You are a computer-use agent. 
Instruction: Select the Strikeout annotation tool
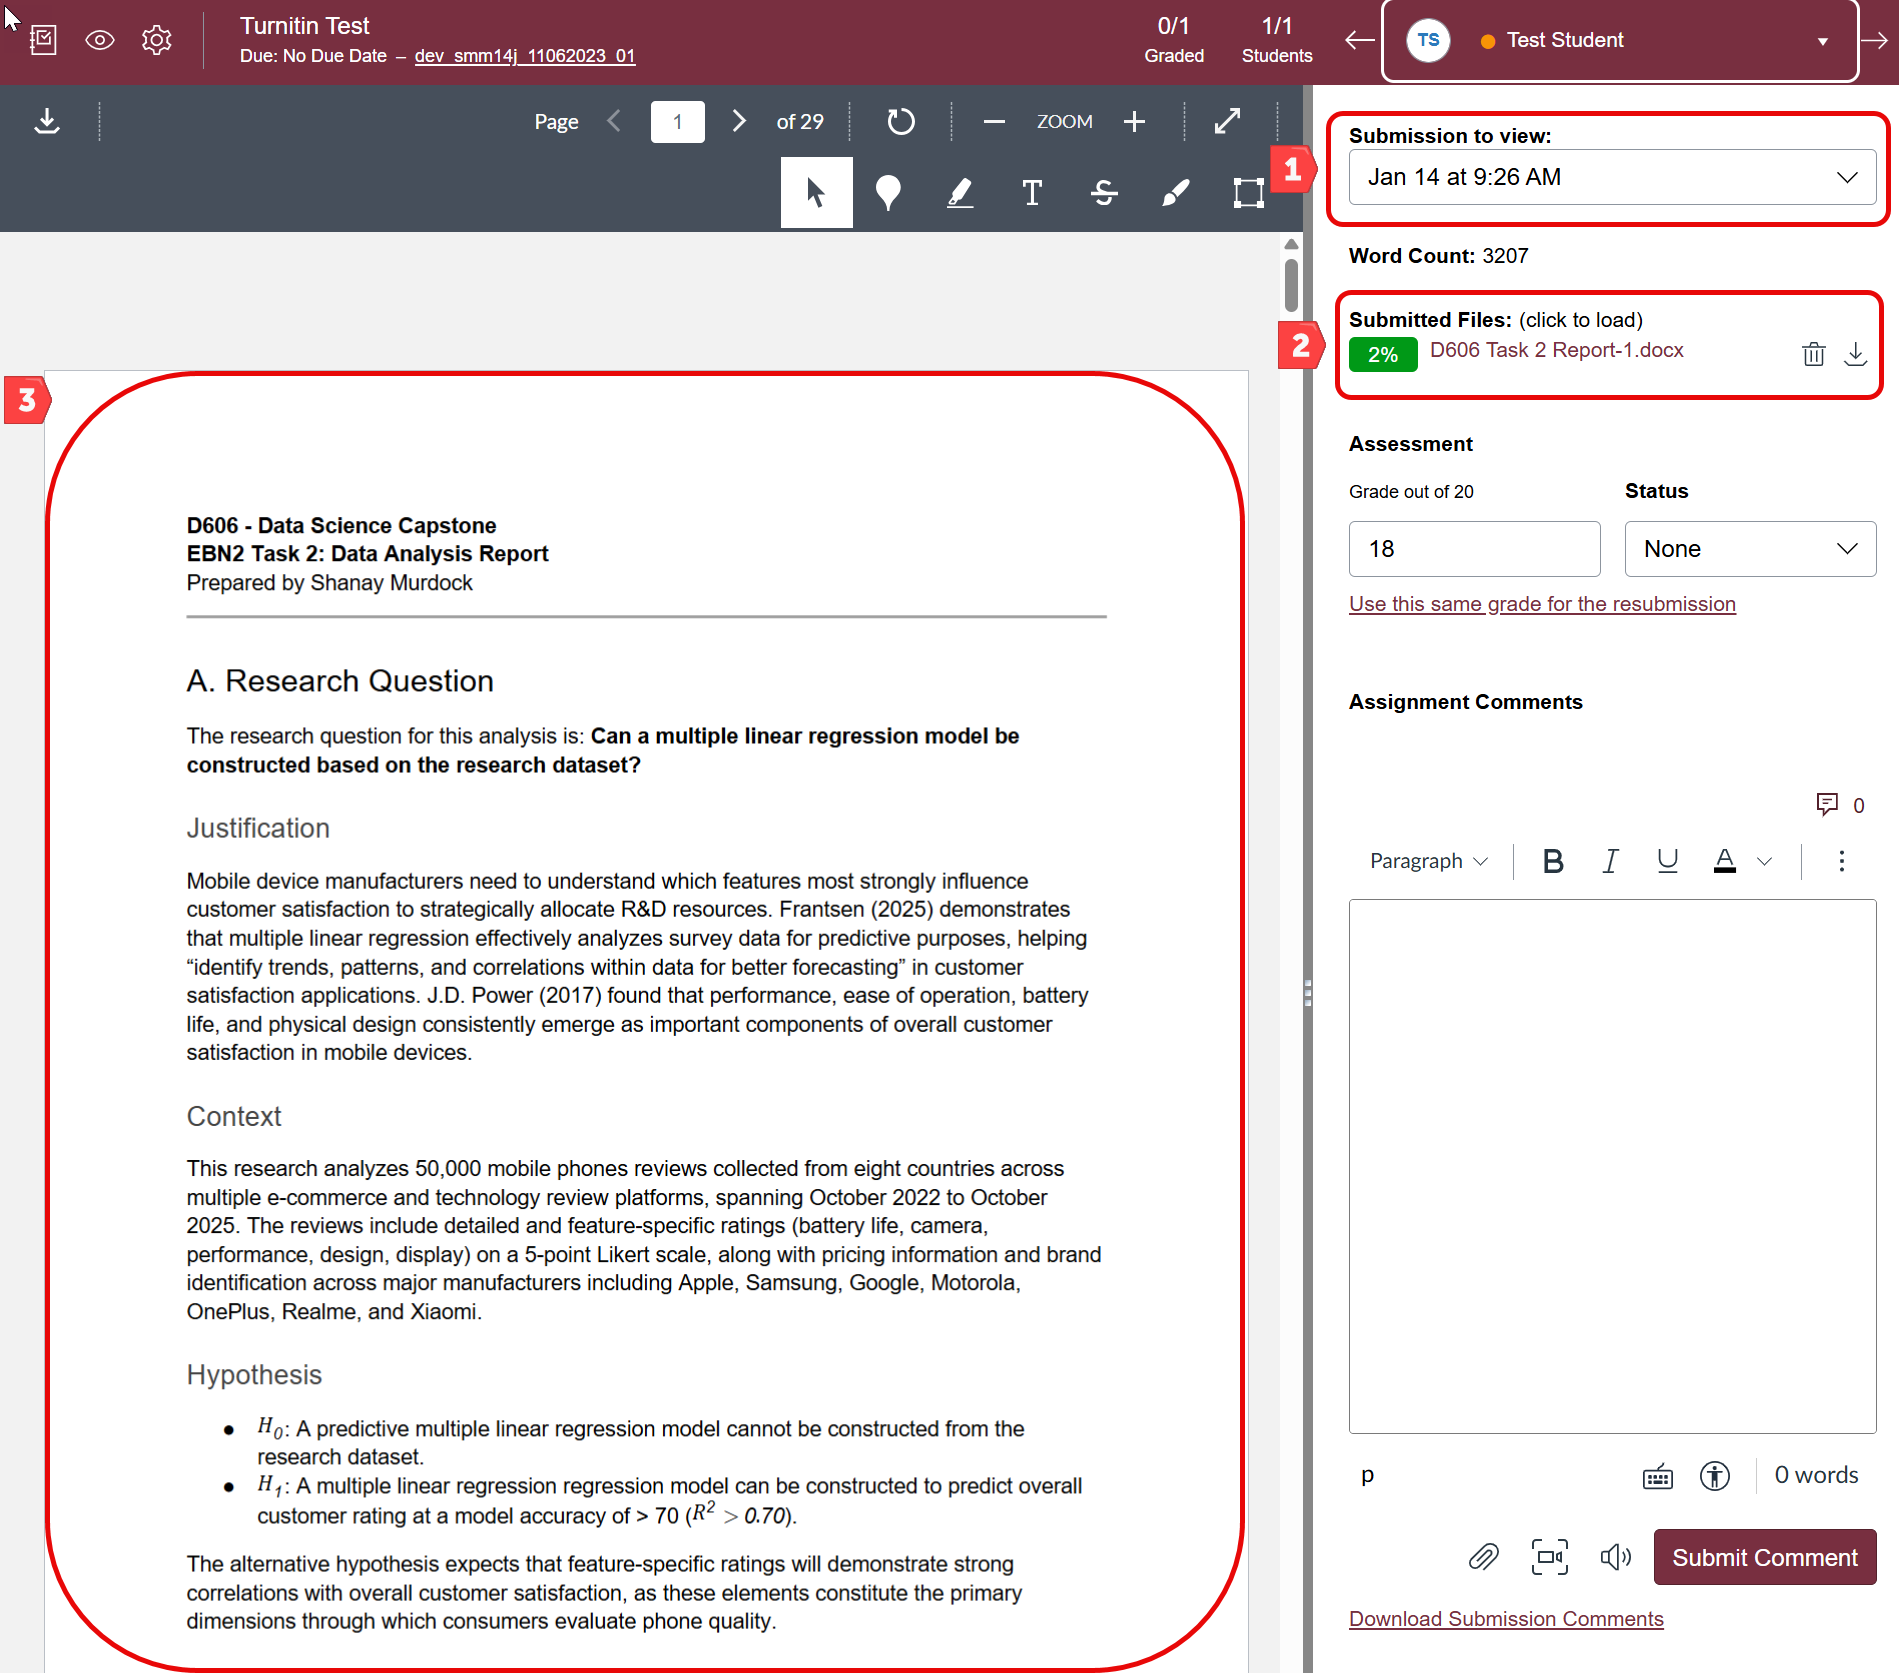click(x=1104, y=192)
